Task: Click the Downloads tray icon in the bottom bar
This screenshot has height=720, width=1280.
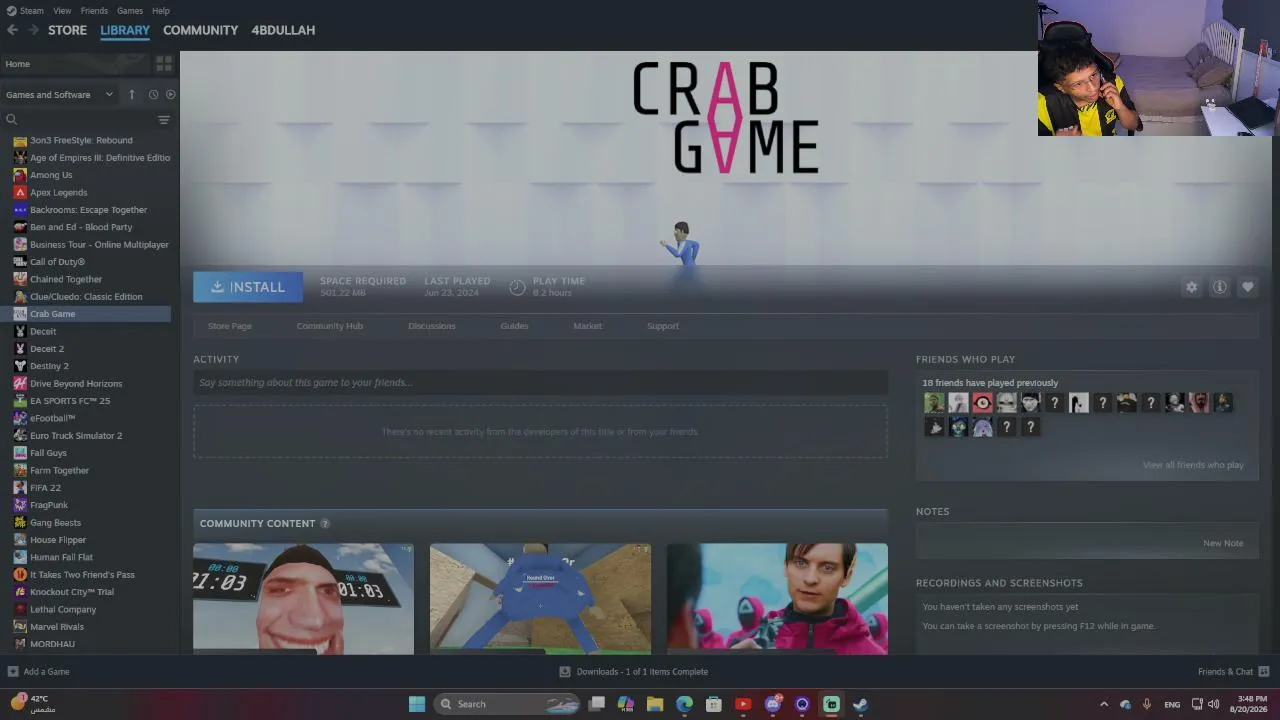Action: 565,672
